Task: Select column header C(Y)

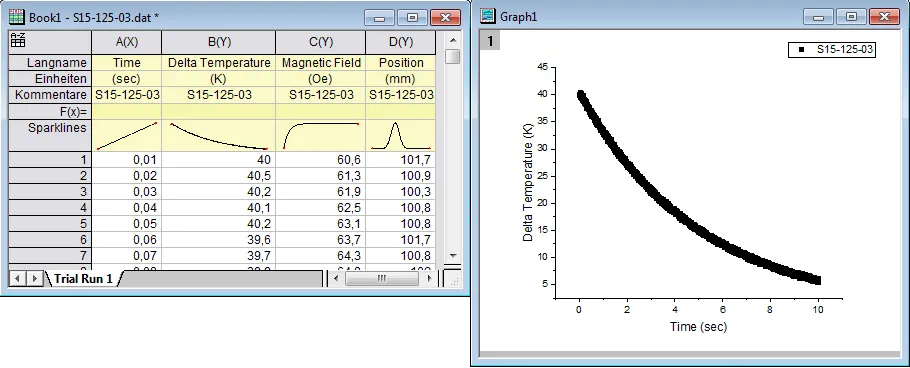Action: (x=320, y=42)
